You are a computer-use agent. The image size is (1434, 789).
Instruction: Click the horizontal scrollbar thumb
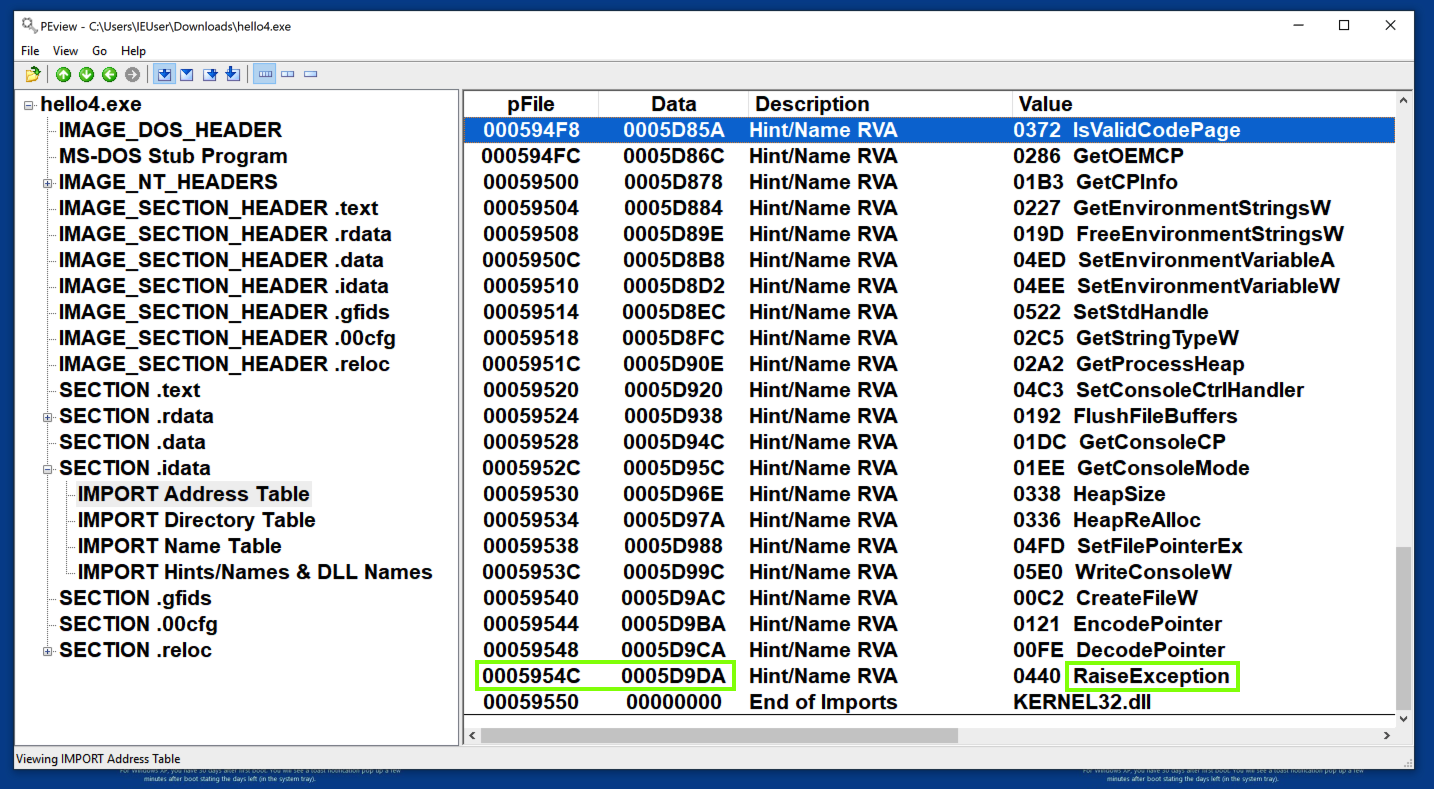tap(718, 735)
